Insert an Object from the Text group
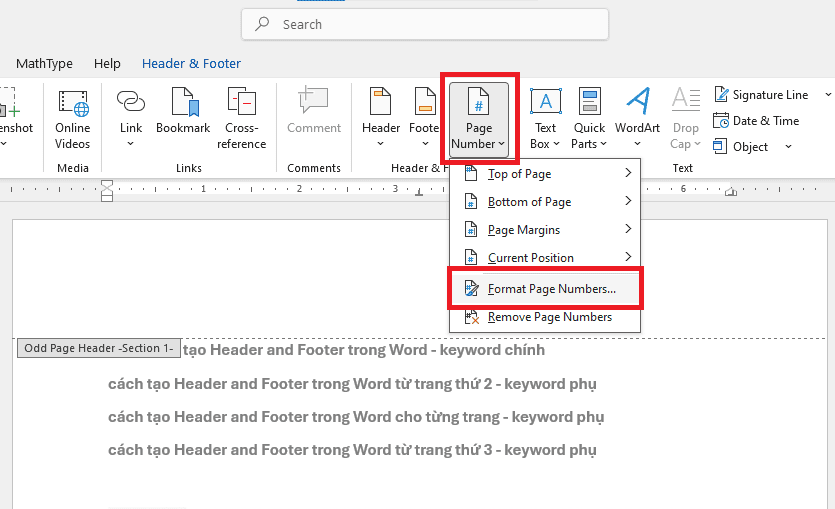This screenshot has width=835, height=509. point(741,146)
